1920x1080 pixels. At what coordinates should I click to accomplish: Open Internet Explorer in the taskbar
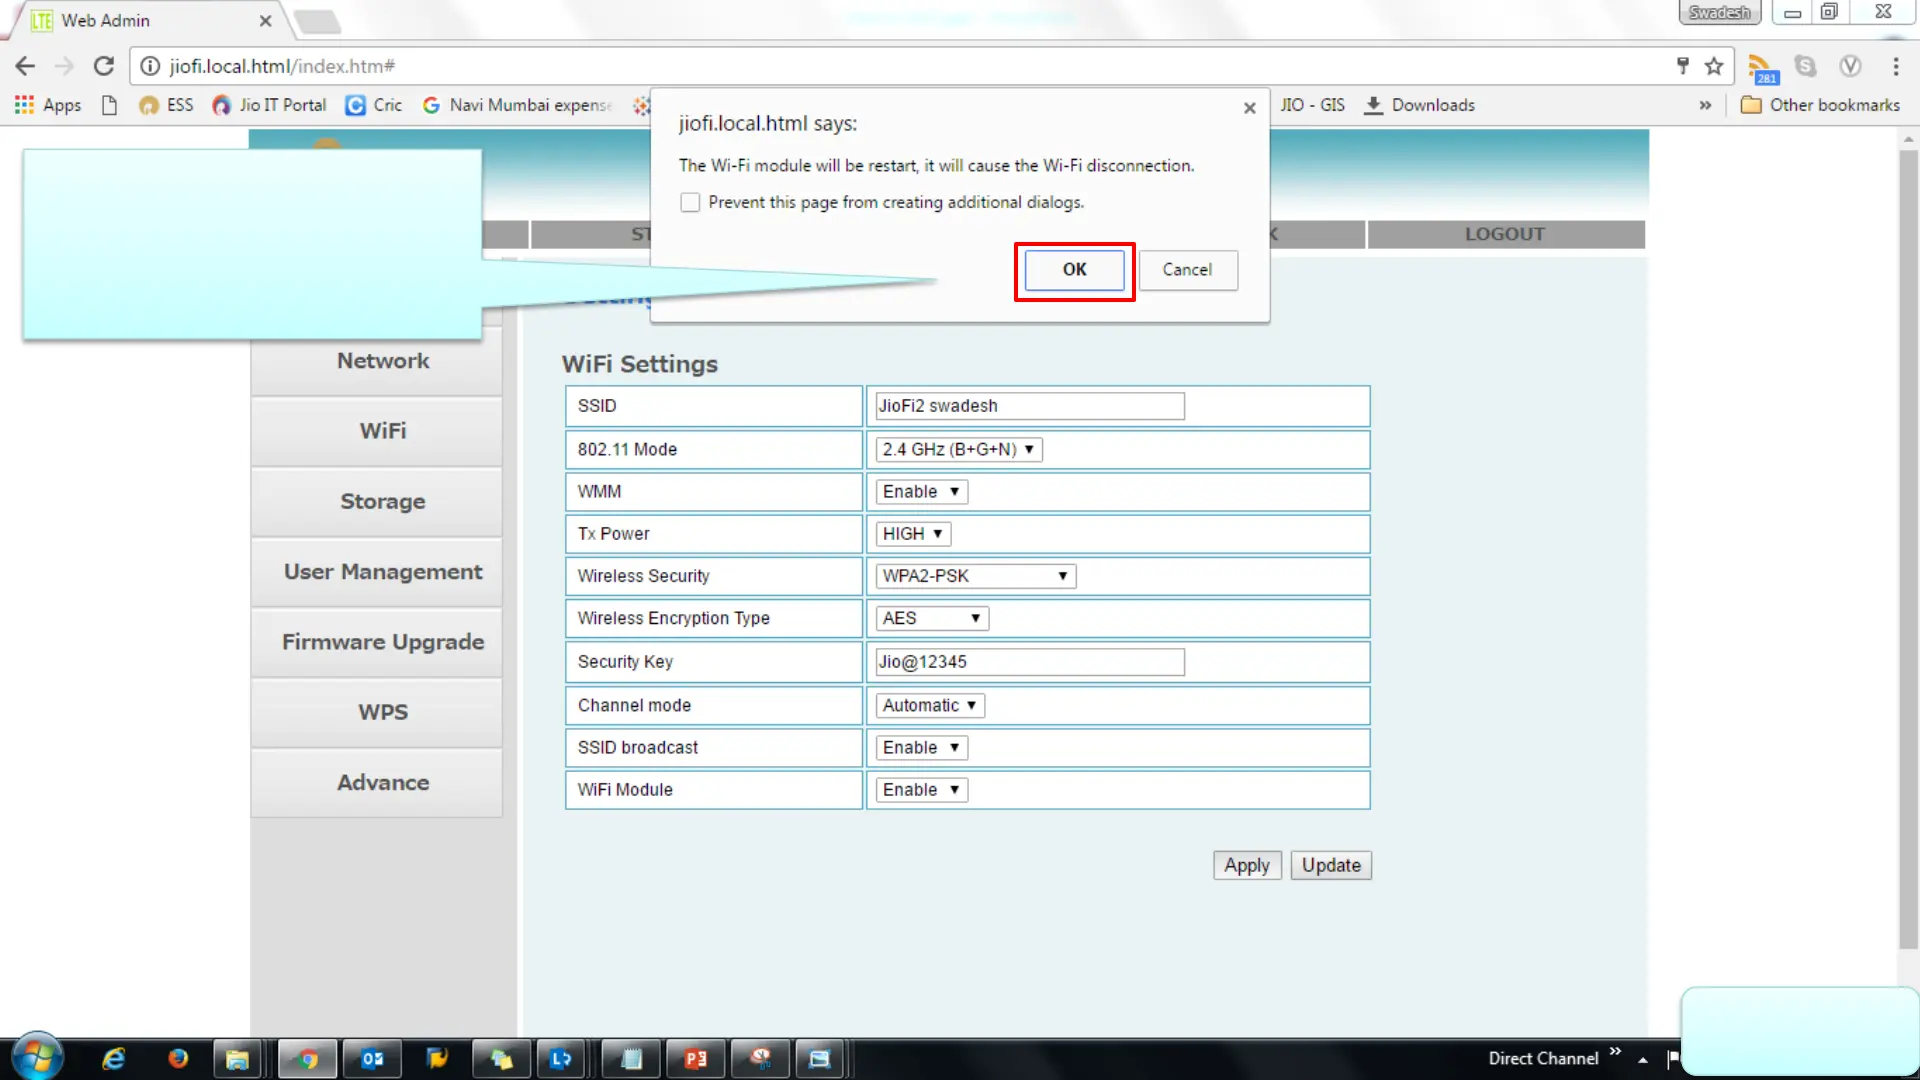click(113, 1058)
